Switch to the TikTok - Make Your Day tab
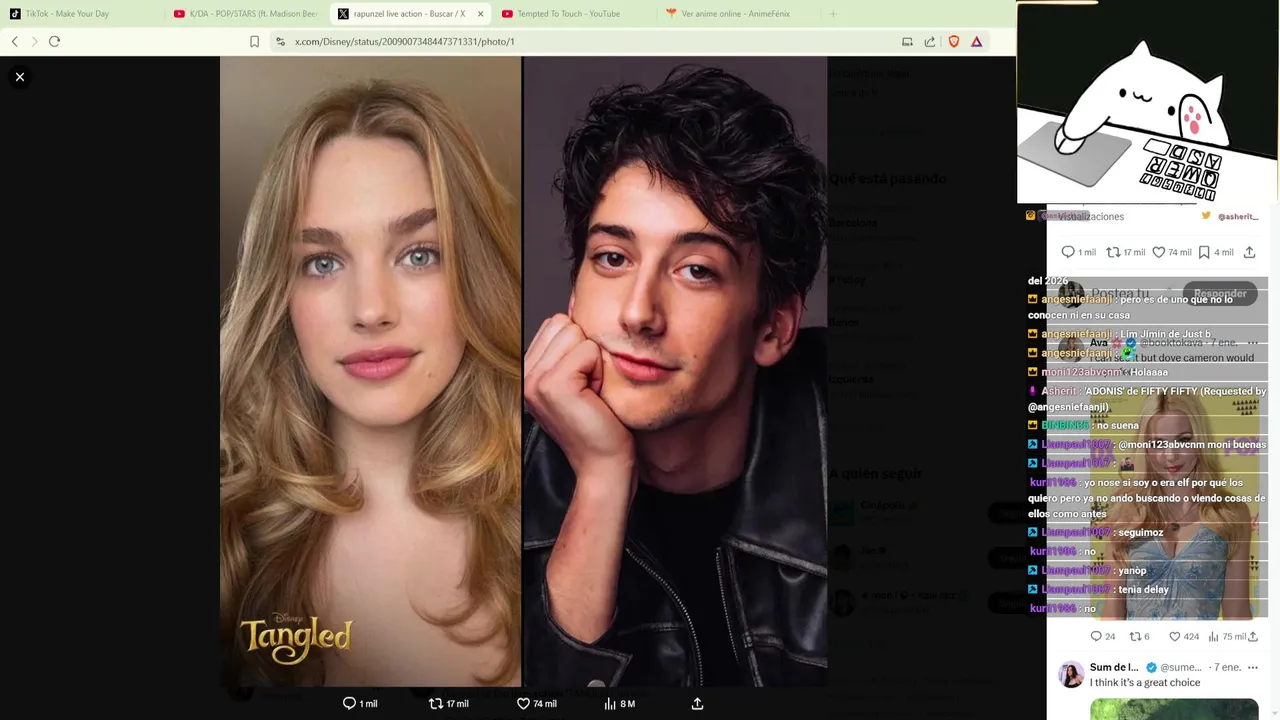Viewport: 1280px width, 720px height. [x=80, y=14]
